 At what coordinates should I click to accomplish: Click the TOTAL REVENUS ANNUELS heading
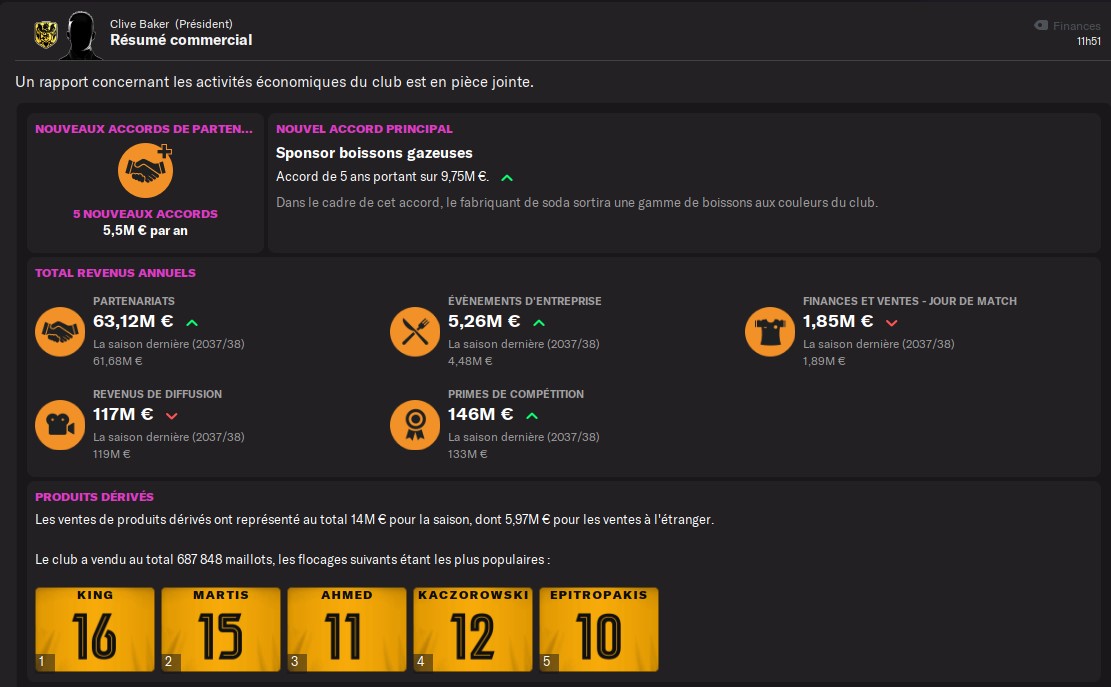[115, 273]
